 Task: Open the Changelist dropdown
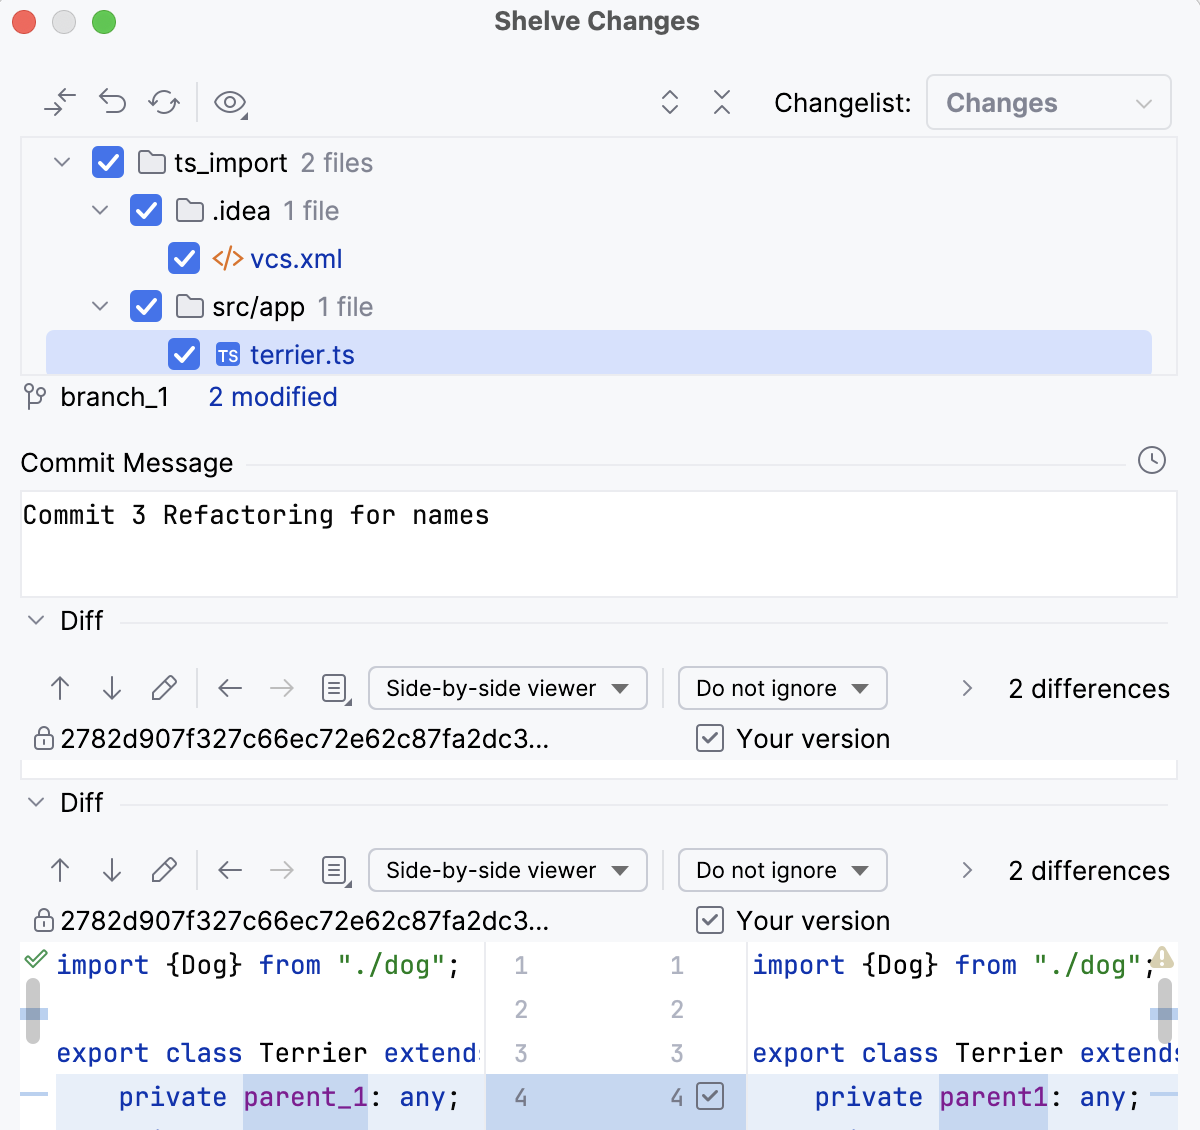1048,102
